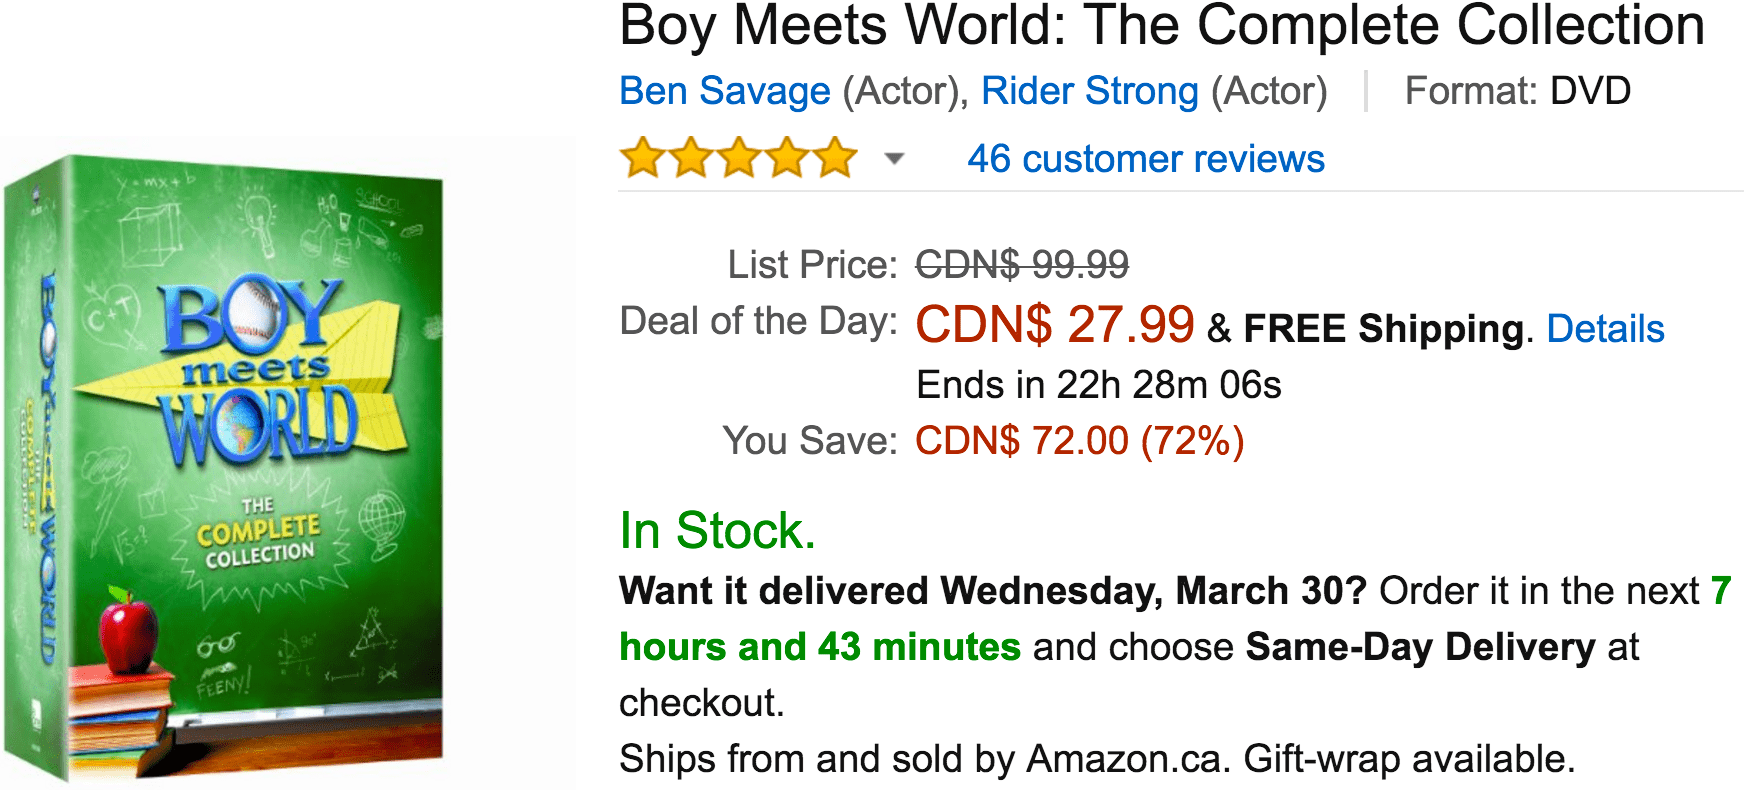View the 46 customer reviews
Screen dimensions: 1744x790
click(1146, 158)
